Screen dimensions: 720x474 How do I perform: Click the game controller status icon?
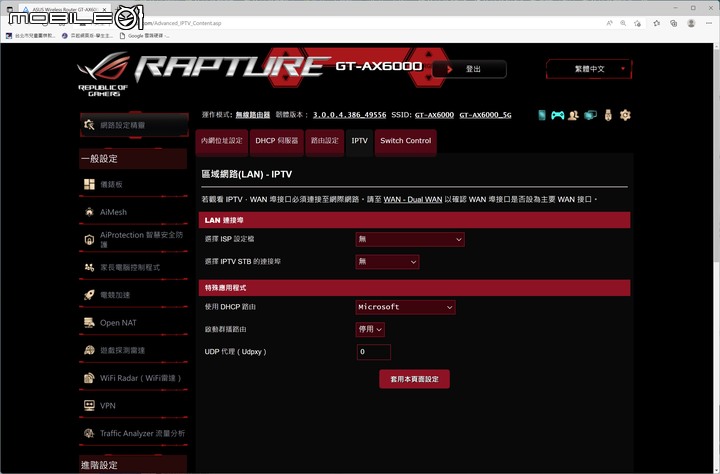click(x=557, y=115)
